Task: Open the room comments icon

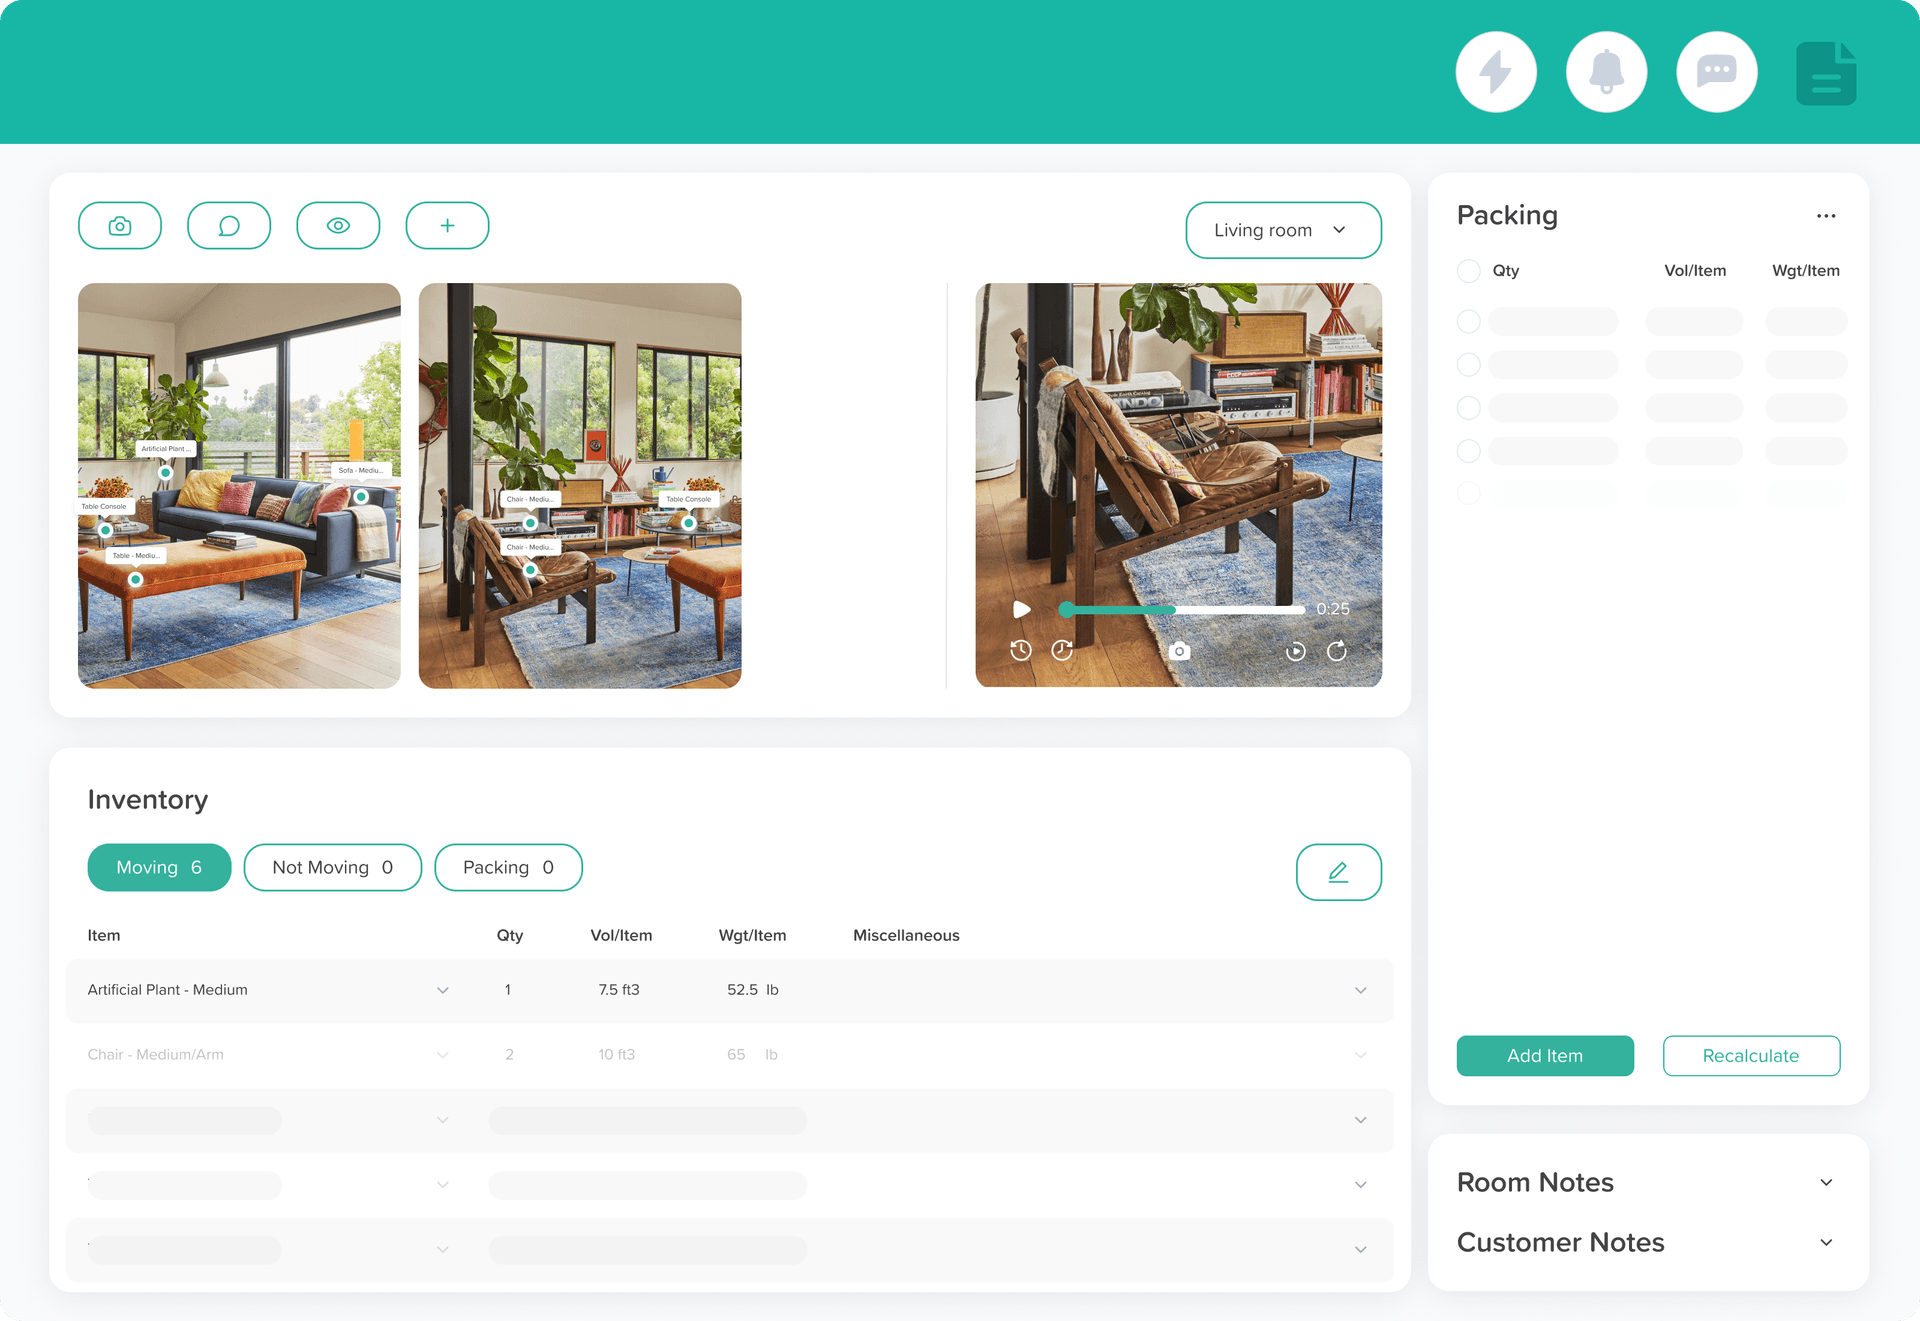Action: [x=229, y=225]
